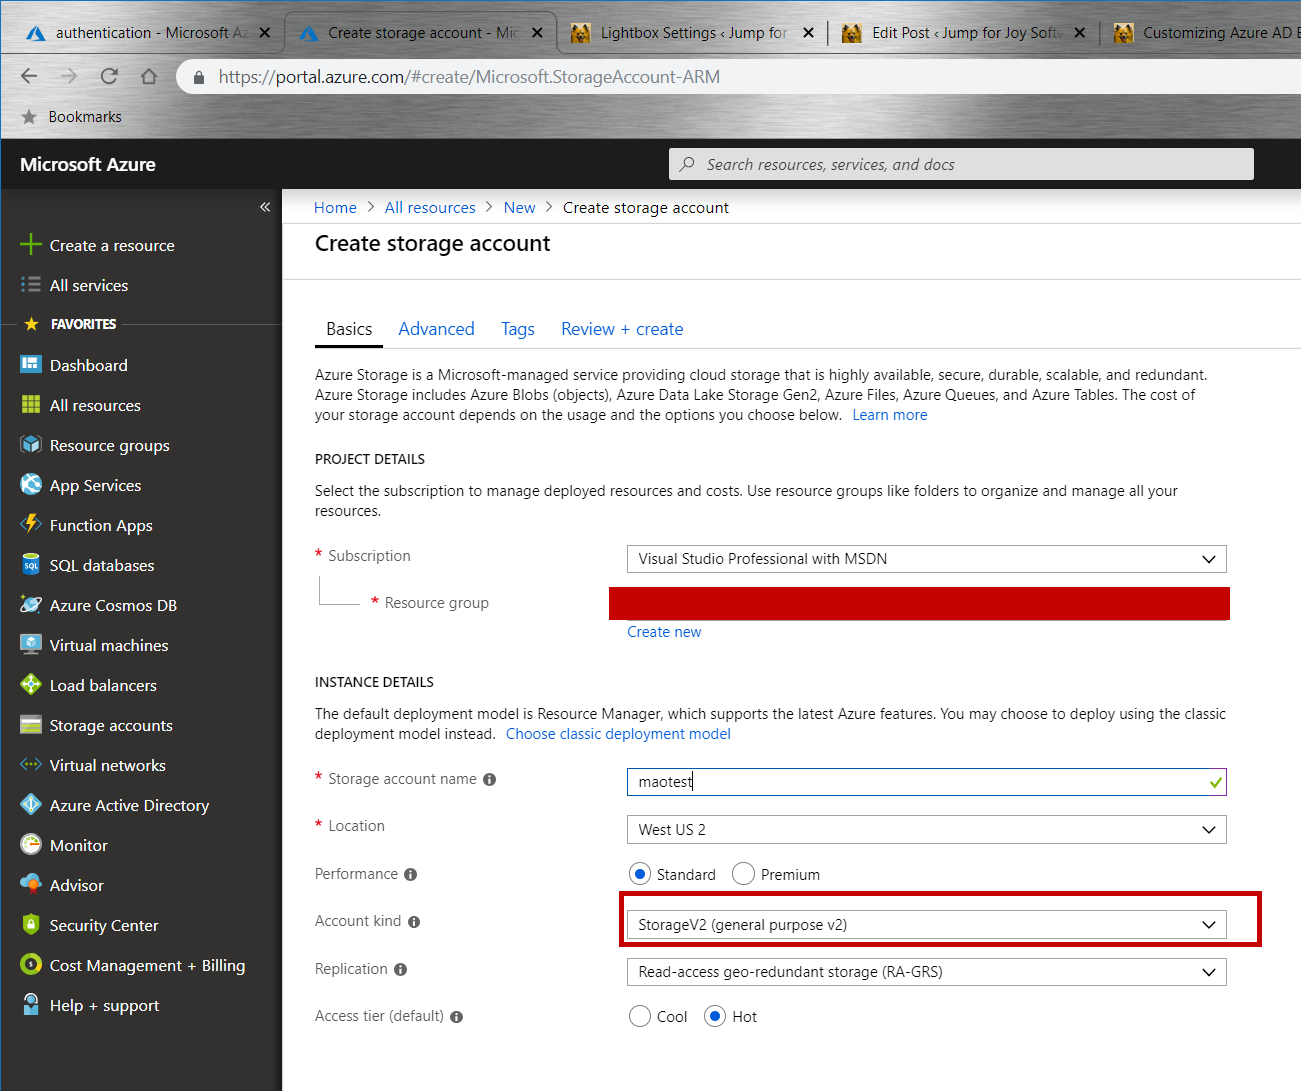Open the Monitor gauge icon
This screenshot has height=1091, width=1301.
(31, 845)
